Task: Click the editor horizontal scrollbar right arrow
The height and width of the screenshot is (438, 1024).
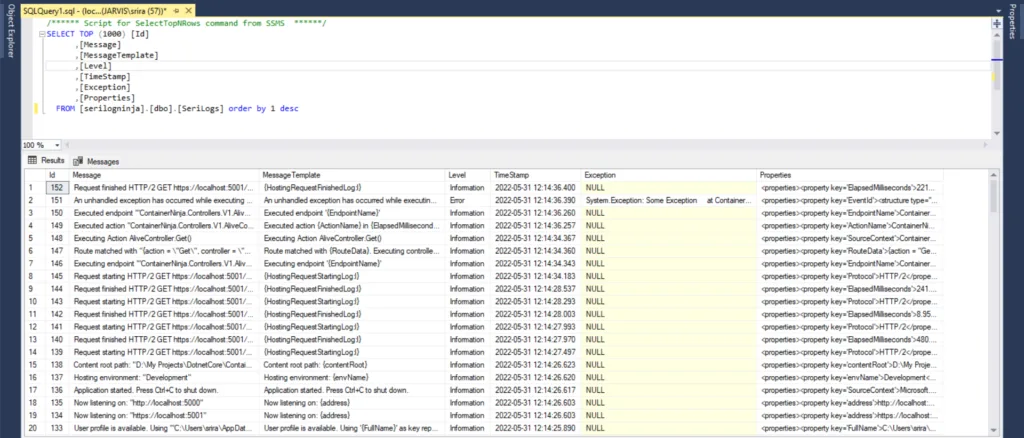Action: (x=986, y=145)
